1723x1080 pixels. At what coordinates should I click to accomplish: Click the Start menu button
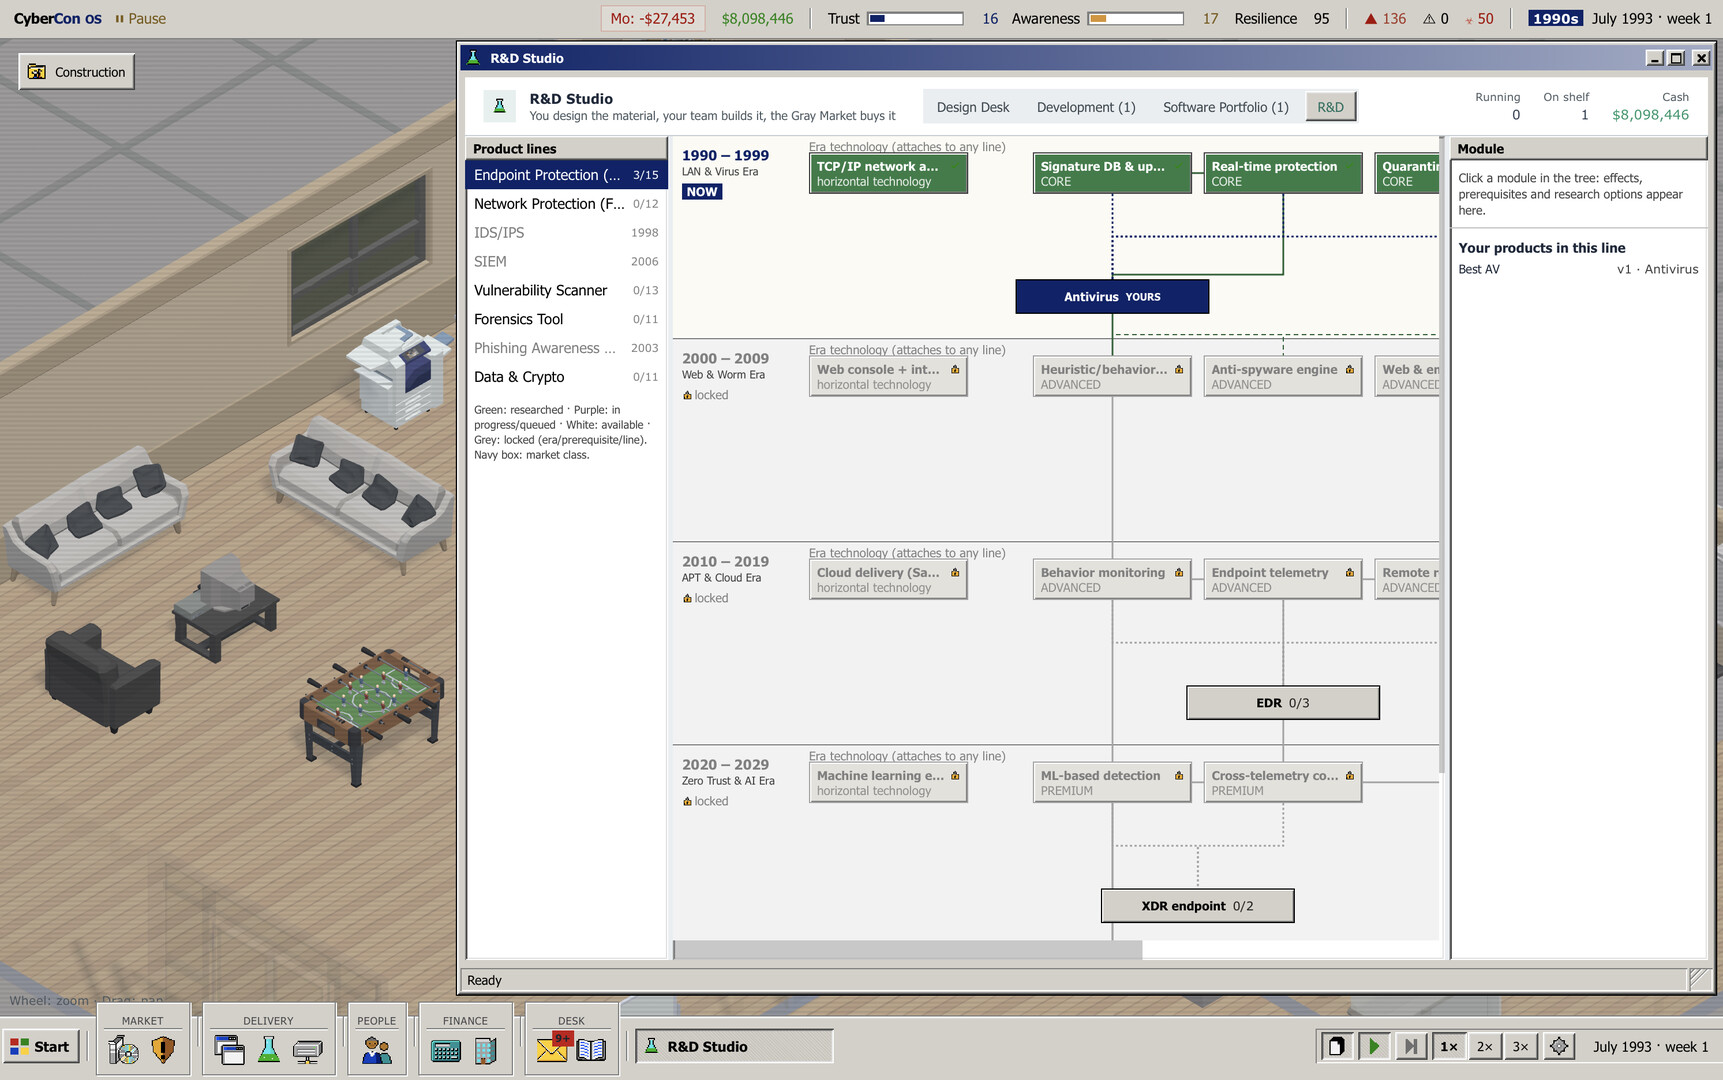pyautogui.click(x=40, y=1046)
